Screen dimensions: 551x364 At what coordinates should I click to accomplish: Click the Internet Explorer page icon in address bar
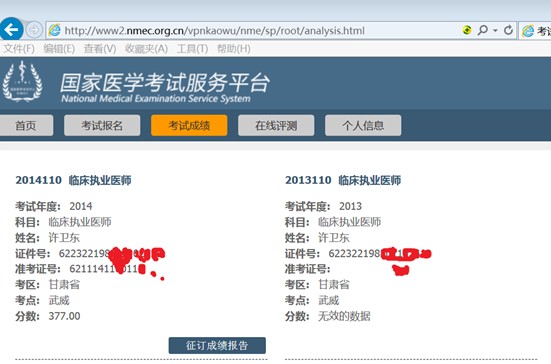[x=54, y=31]
